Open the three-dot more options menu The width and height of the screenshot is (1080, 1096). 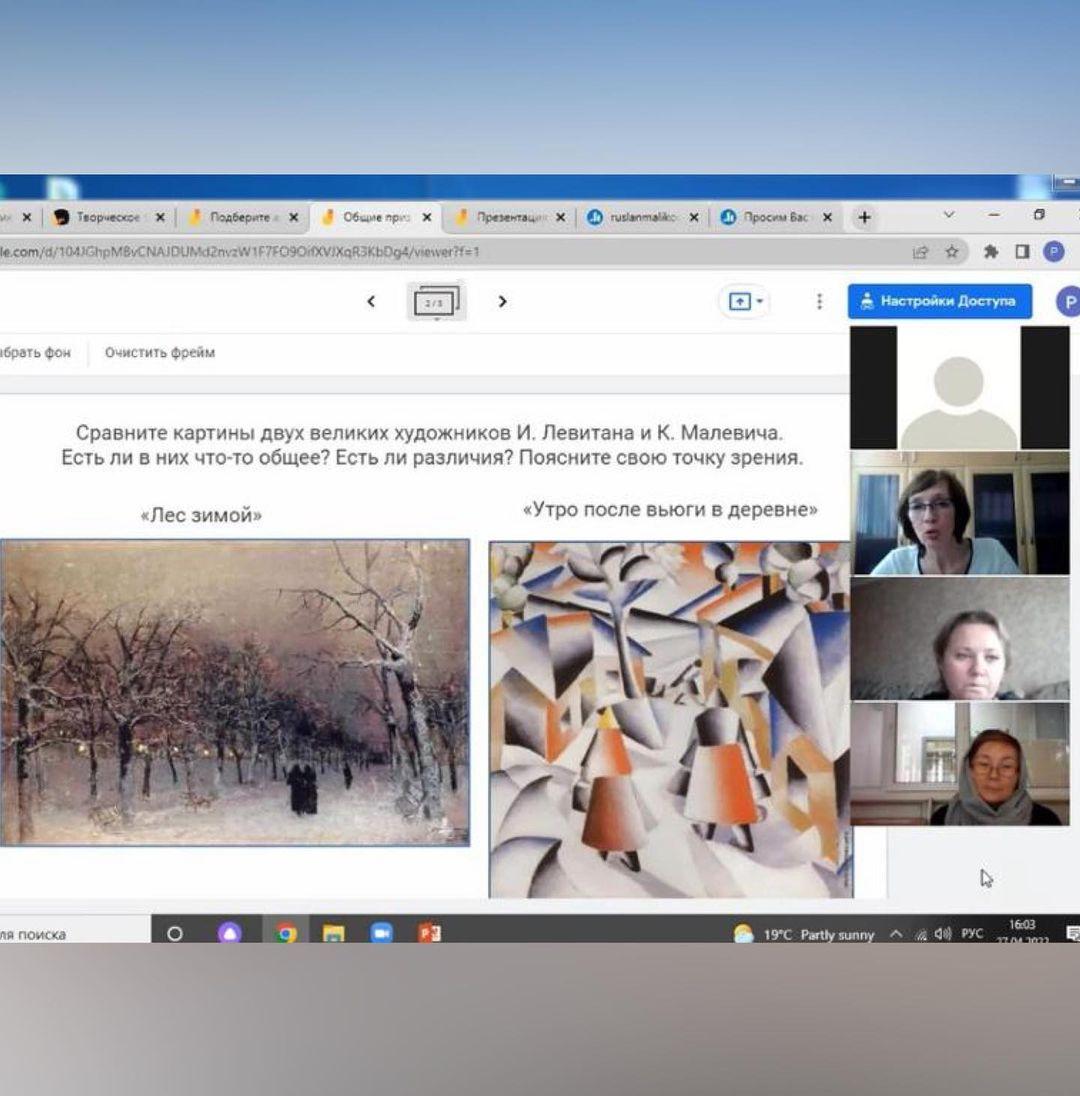[x=819, y=301]
